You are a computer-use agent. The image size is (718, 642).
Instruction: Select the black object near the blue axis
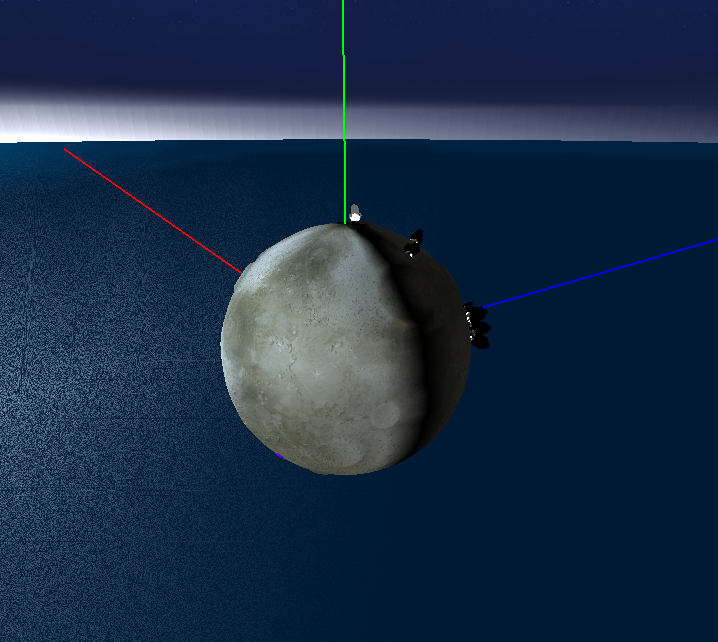tap(477, 325)
